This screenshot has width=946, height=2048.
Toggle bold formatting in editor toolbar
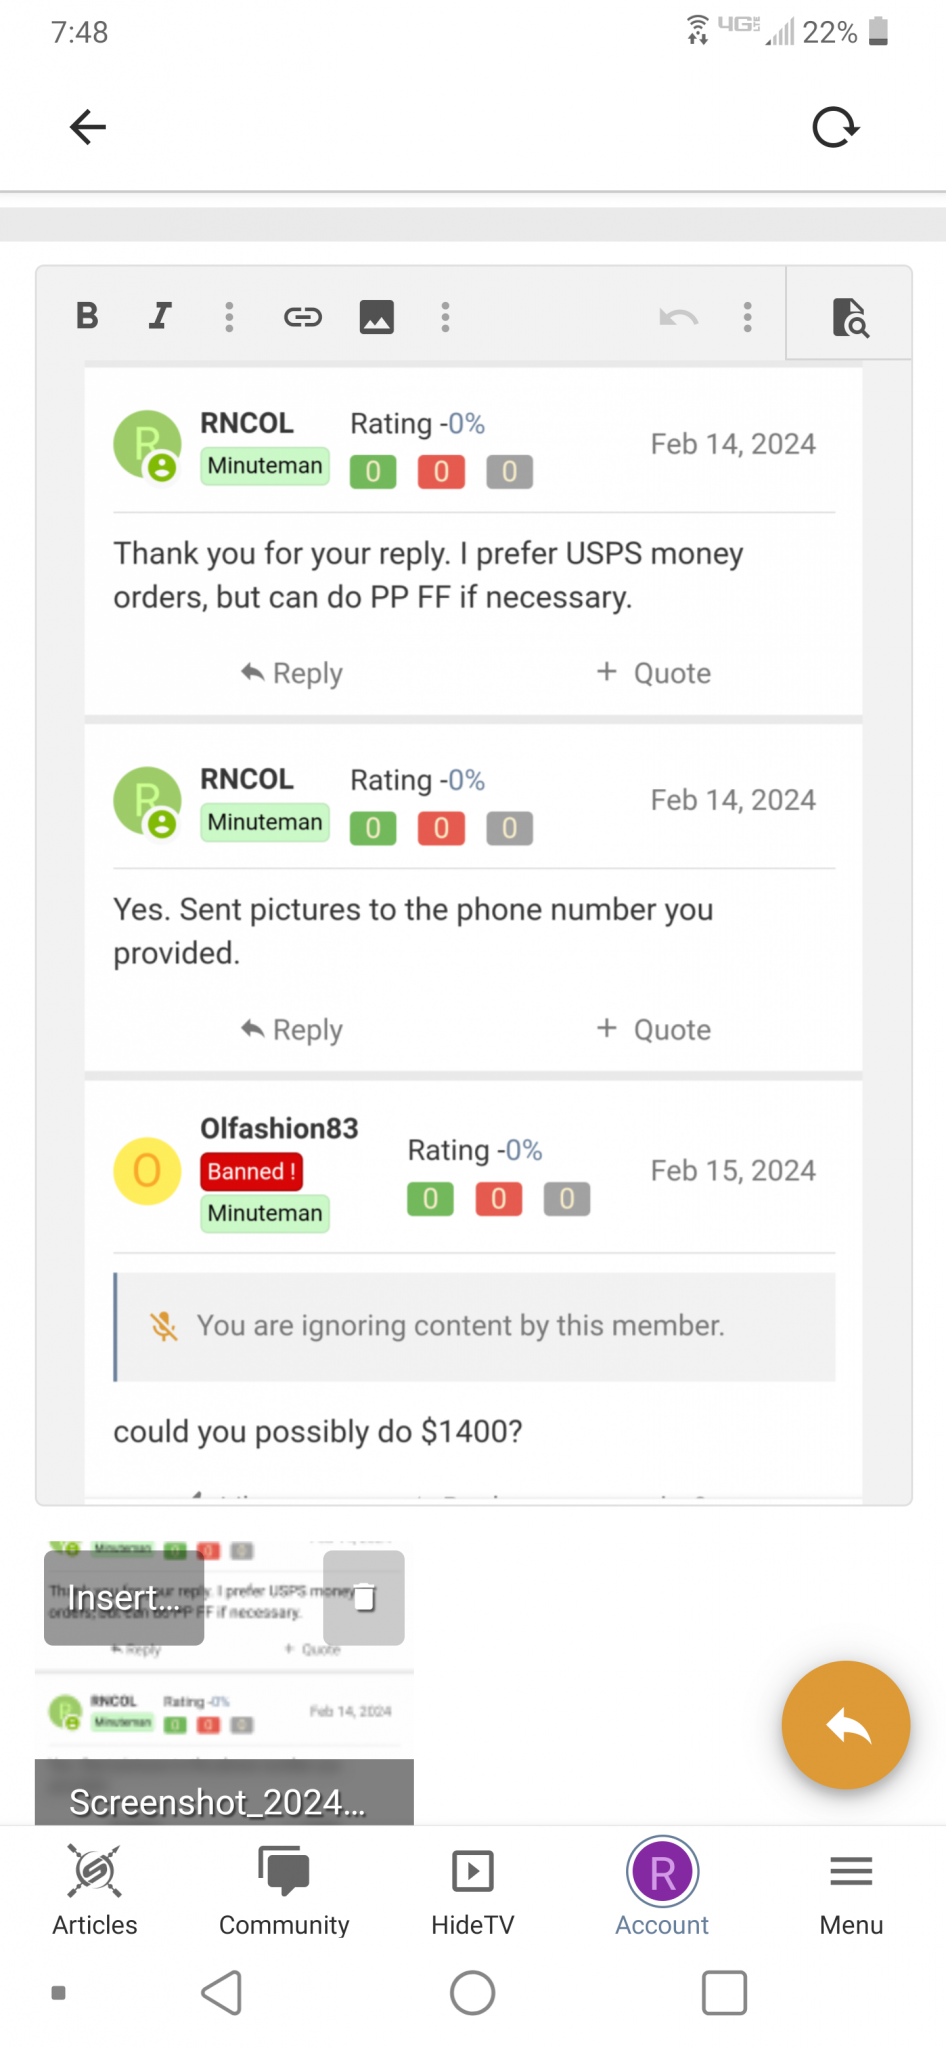87,316
